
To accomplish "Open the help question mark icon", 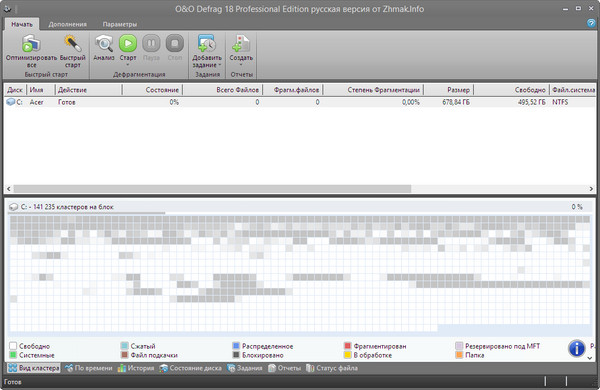I will click(x=591, y=23).
